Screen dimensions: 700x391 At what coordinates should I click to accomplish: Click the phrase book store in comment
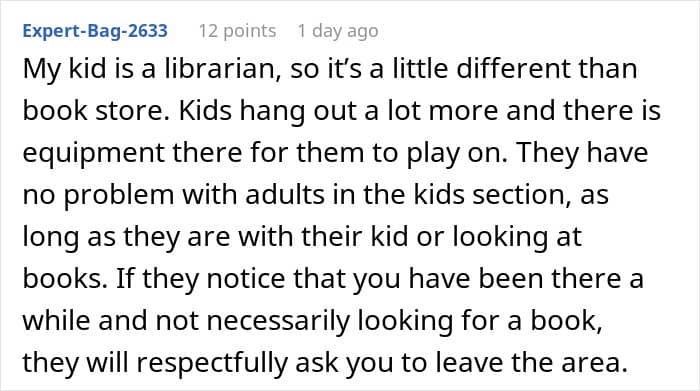pyautogui.click(x=95, y=111)
